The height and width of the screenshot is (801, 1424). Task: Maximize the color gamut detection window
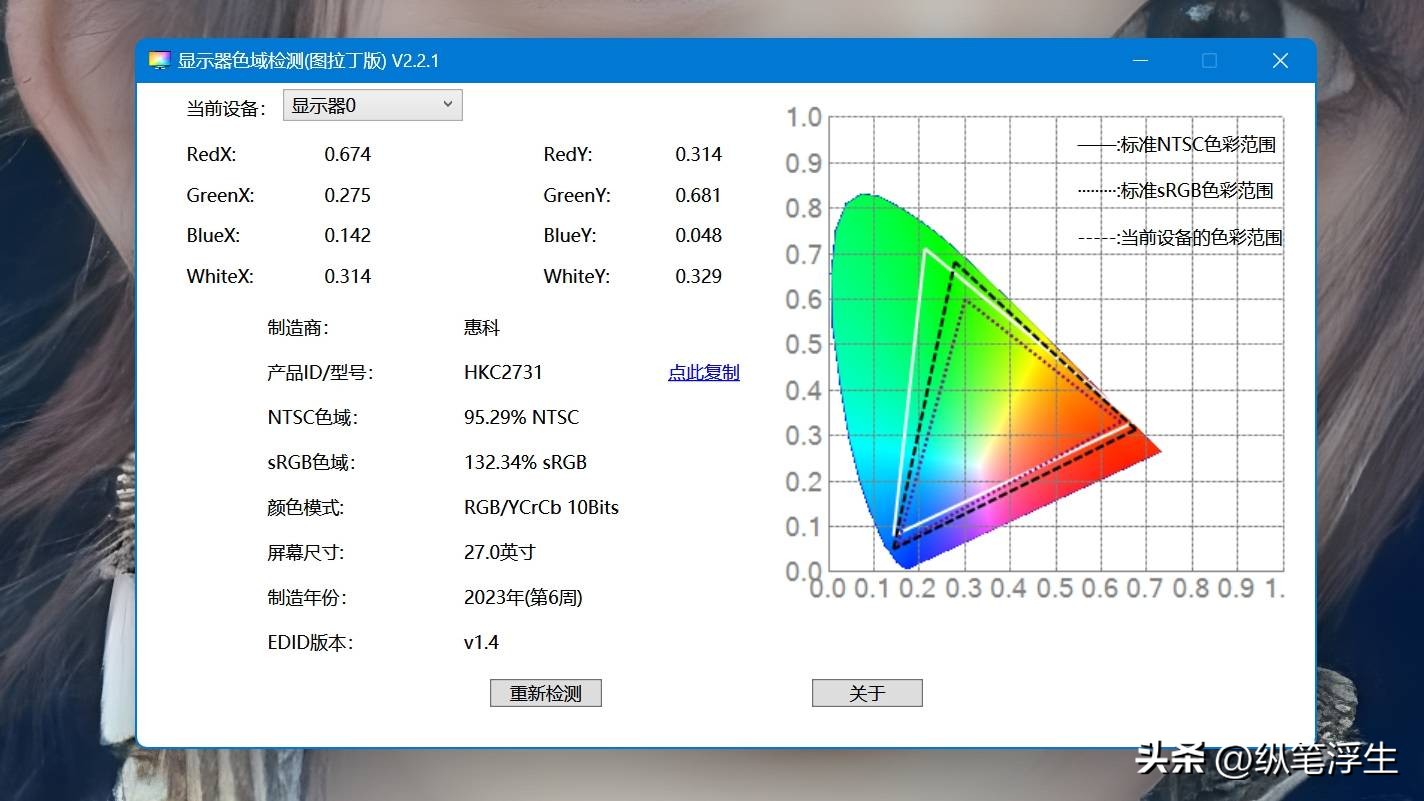[1210, 60]
